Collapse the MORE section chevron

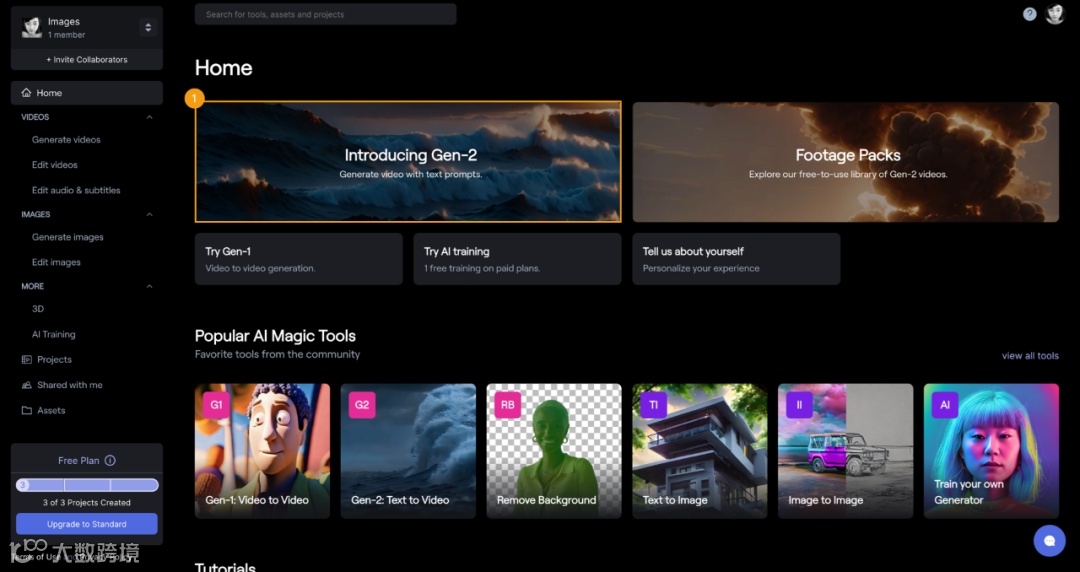pyautogui.click(x=149, y=286)
